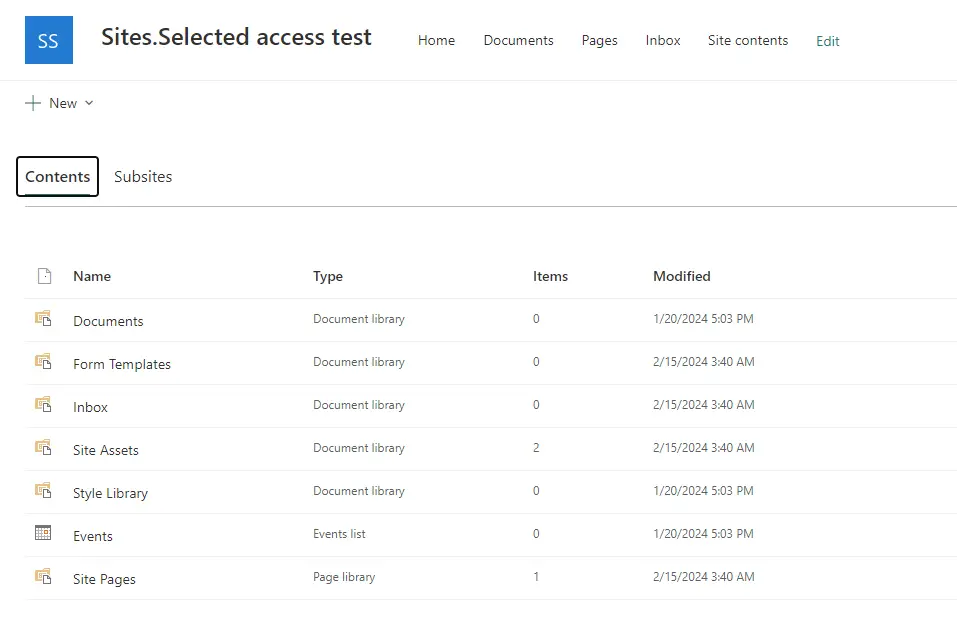Click the SS site logo tile
957x617 pixels.
click(48, 40)
